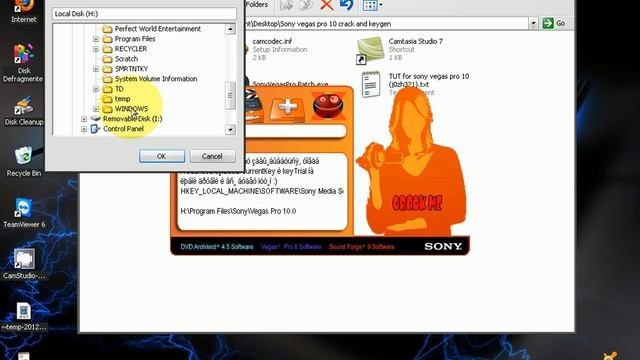Click the folder tree scroll down arrow
Screen dimensions: 640x360
click(x=230, y=130)
